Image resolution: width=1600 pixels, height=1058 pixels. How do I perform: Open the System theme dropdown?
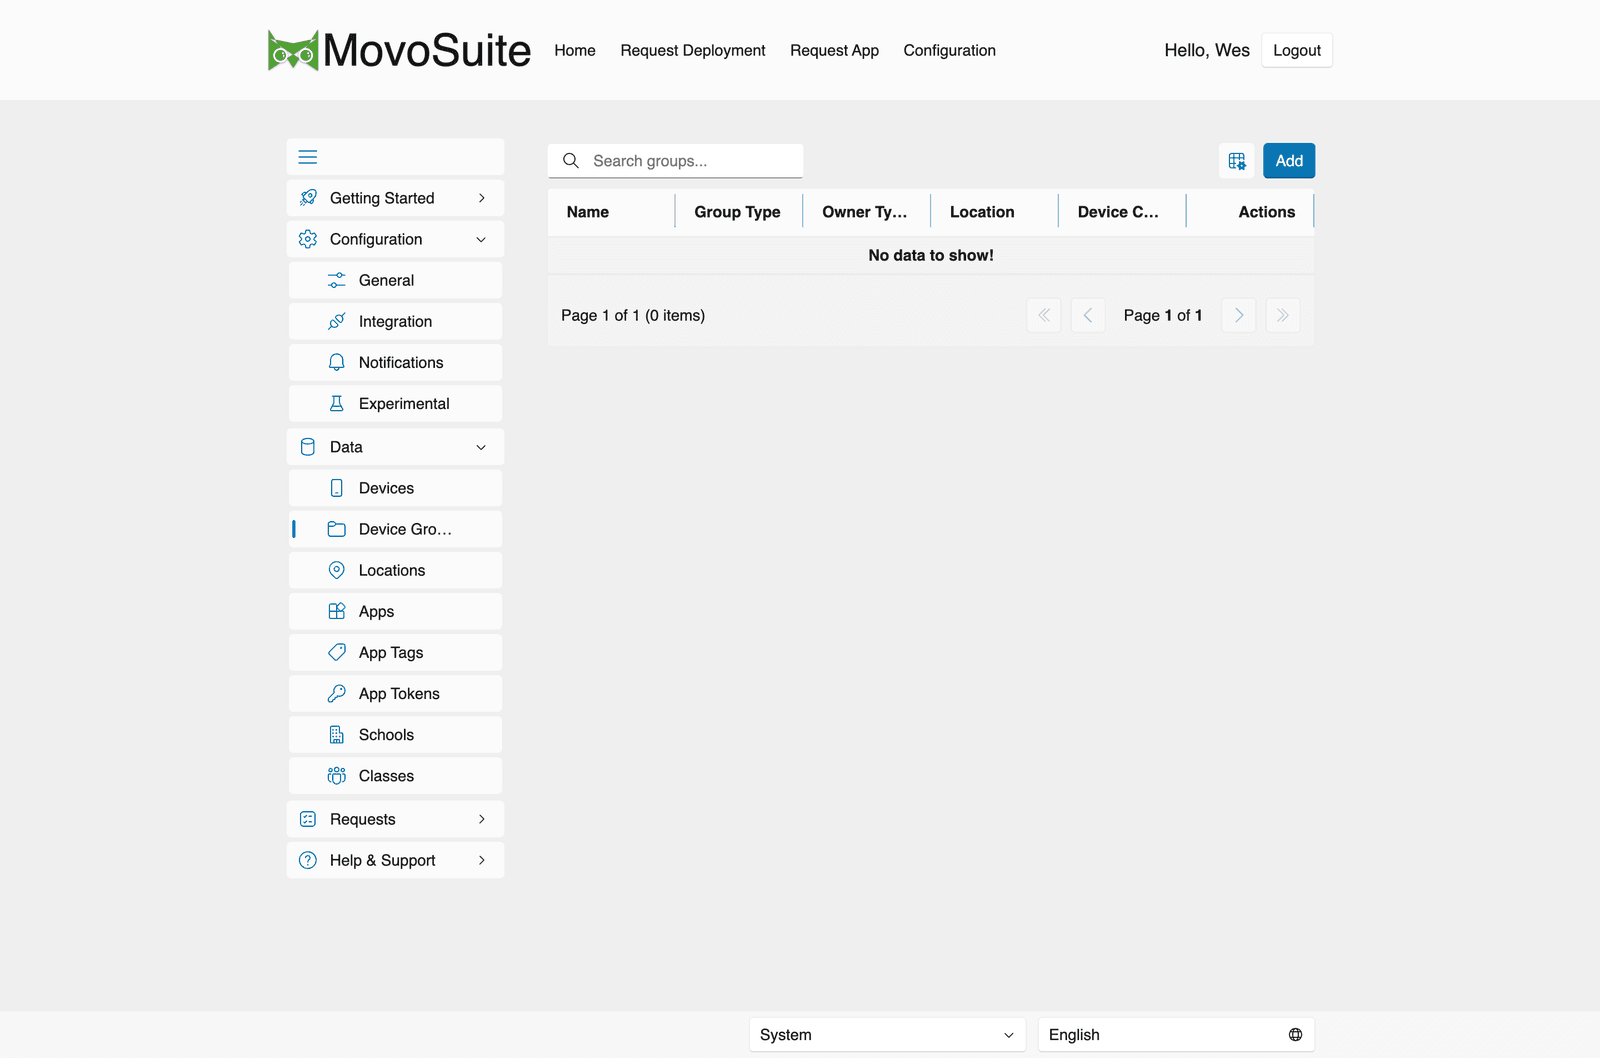888,1035
